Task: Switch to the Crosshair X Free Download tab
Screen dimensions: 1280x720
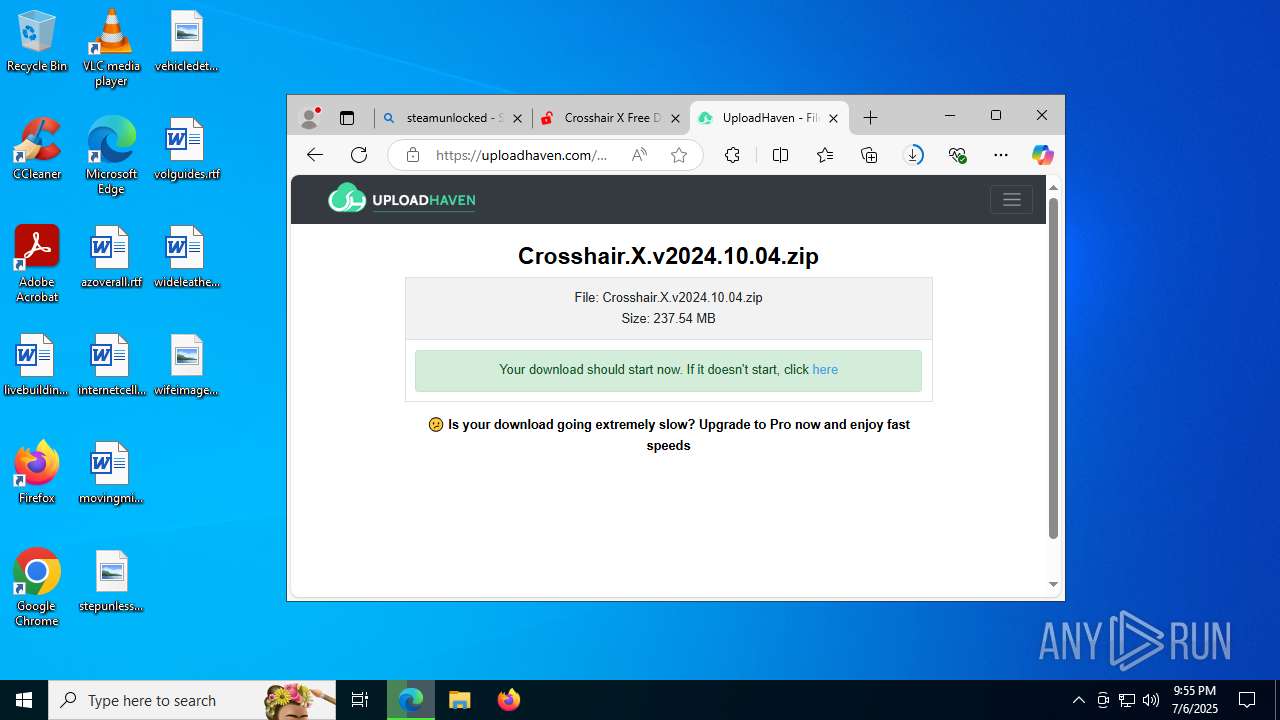Action: (x=611, y=118)
